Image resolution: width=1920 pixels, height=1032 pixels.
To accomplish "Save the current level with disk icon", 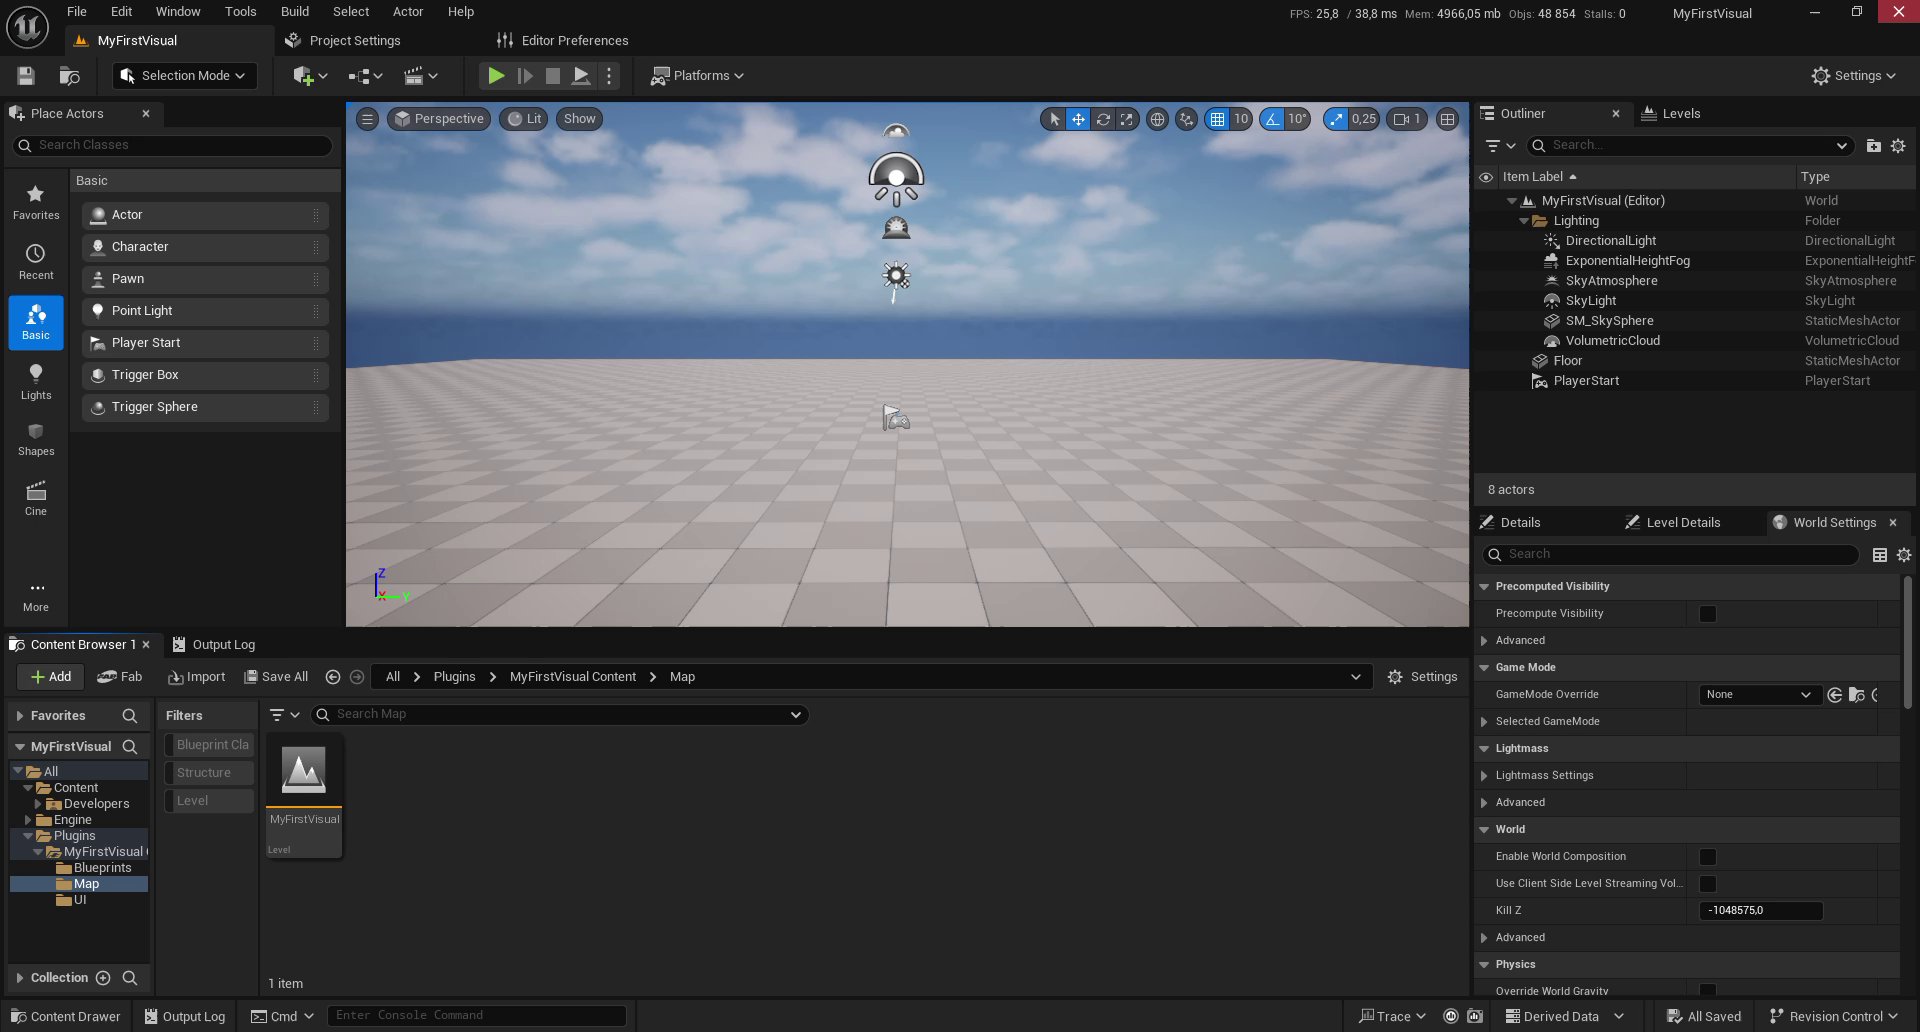I will [26, 76].
